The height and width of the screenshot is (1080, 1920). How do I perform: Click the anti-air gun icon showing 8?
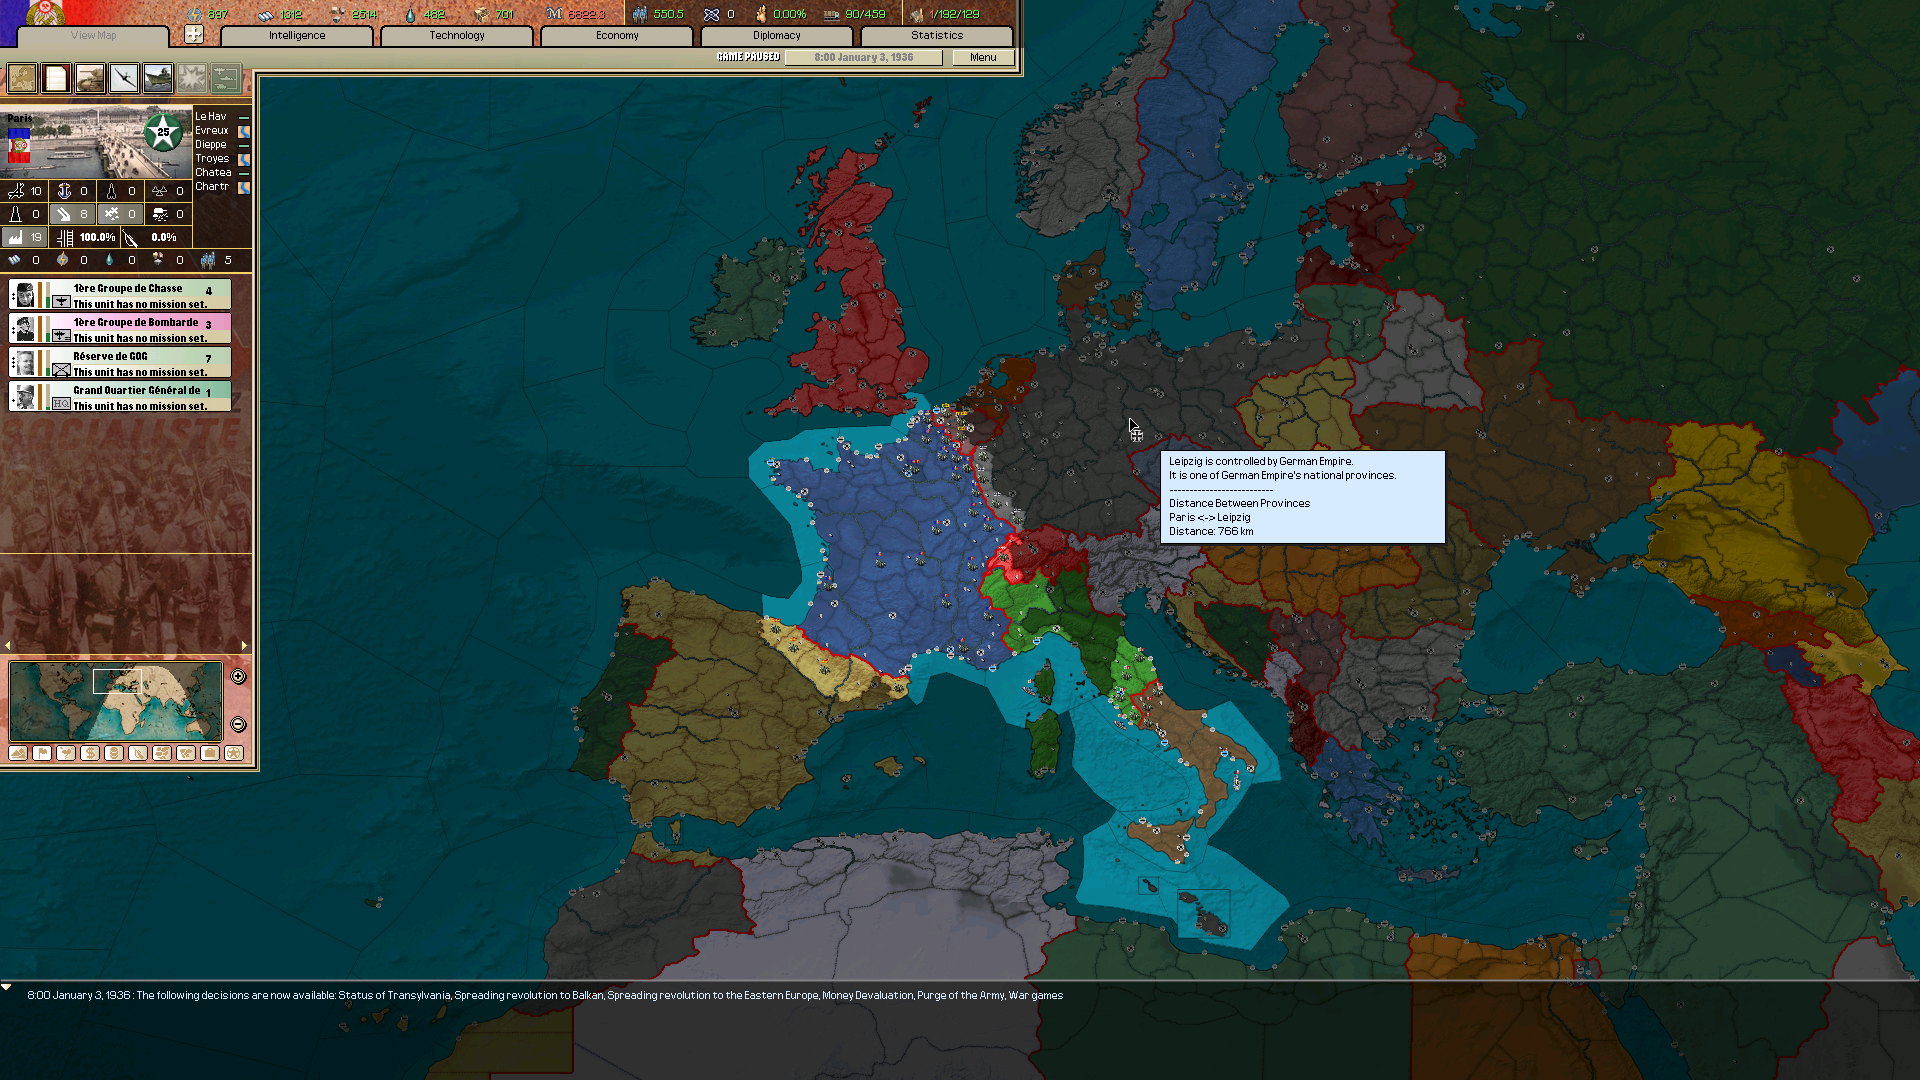[x=64, y=214]
